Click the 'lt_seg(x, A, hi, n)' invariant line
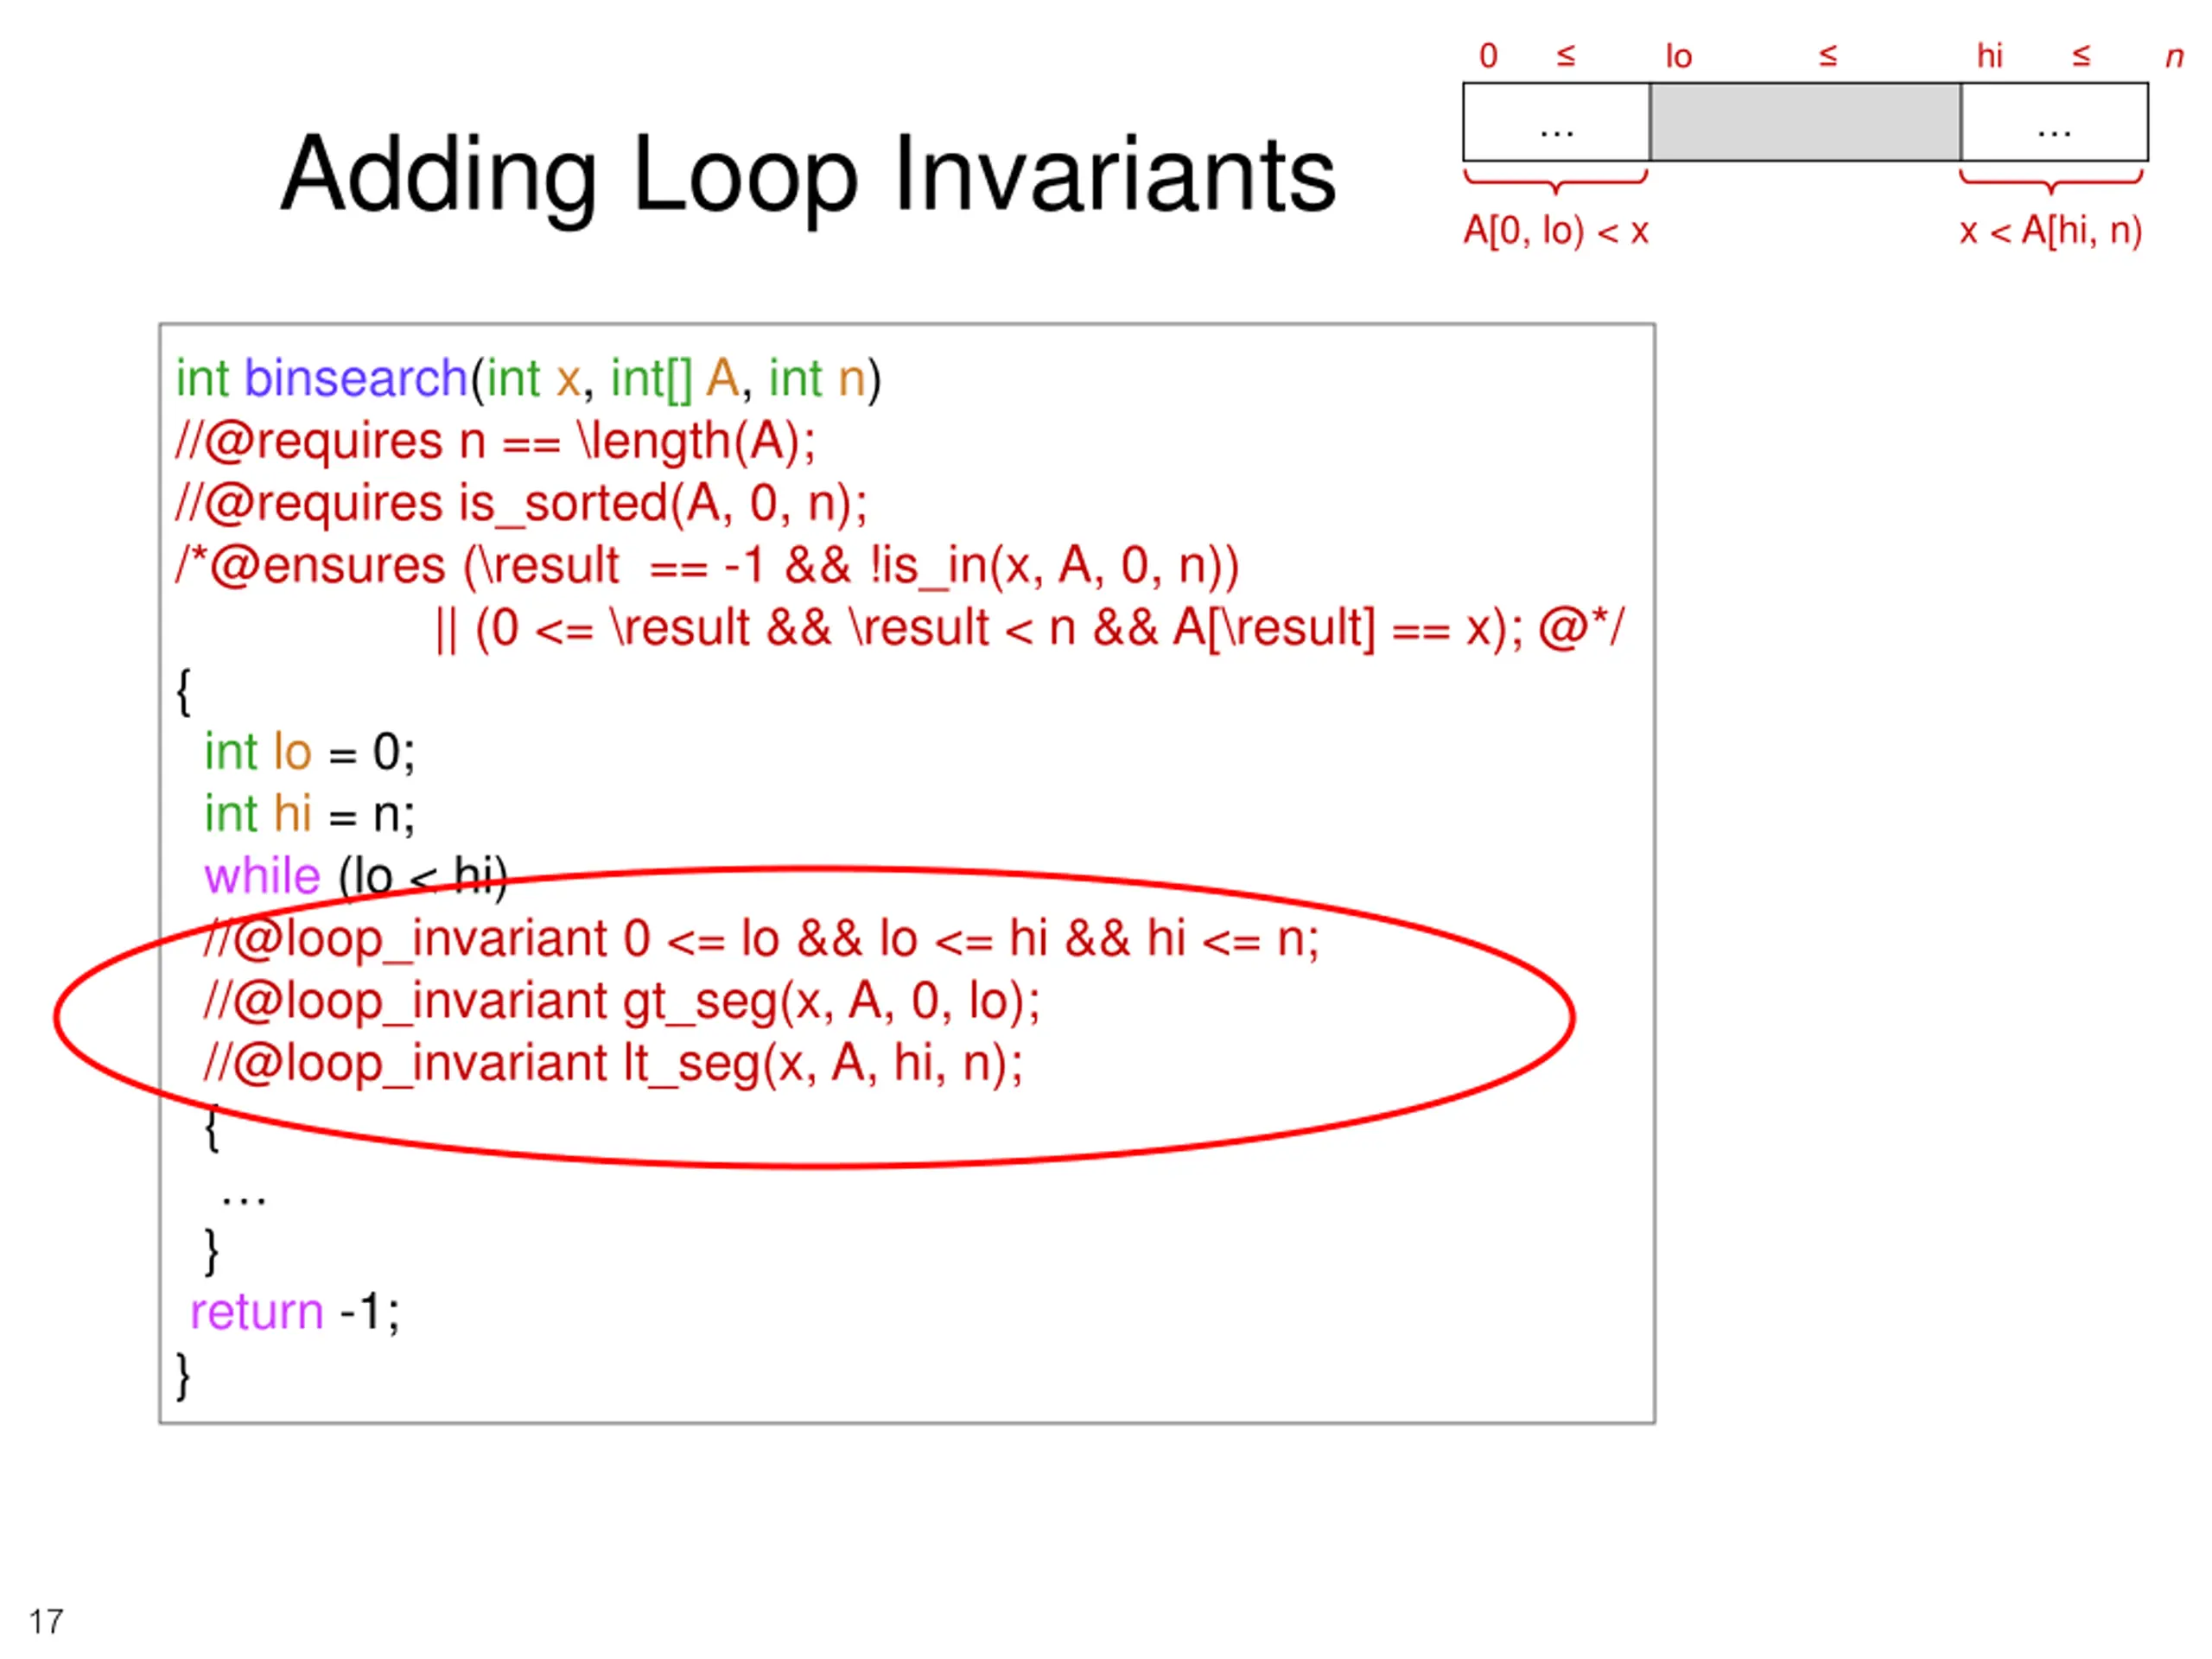This screenshot has width=2212, height=1659. click(x=613, y=1064)
